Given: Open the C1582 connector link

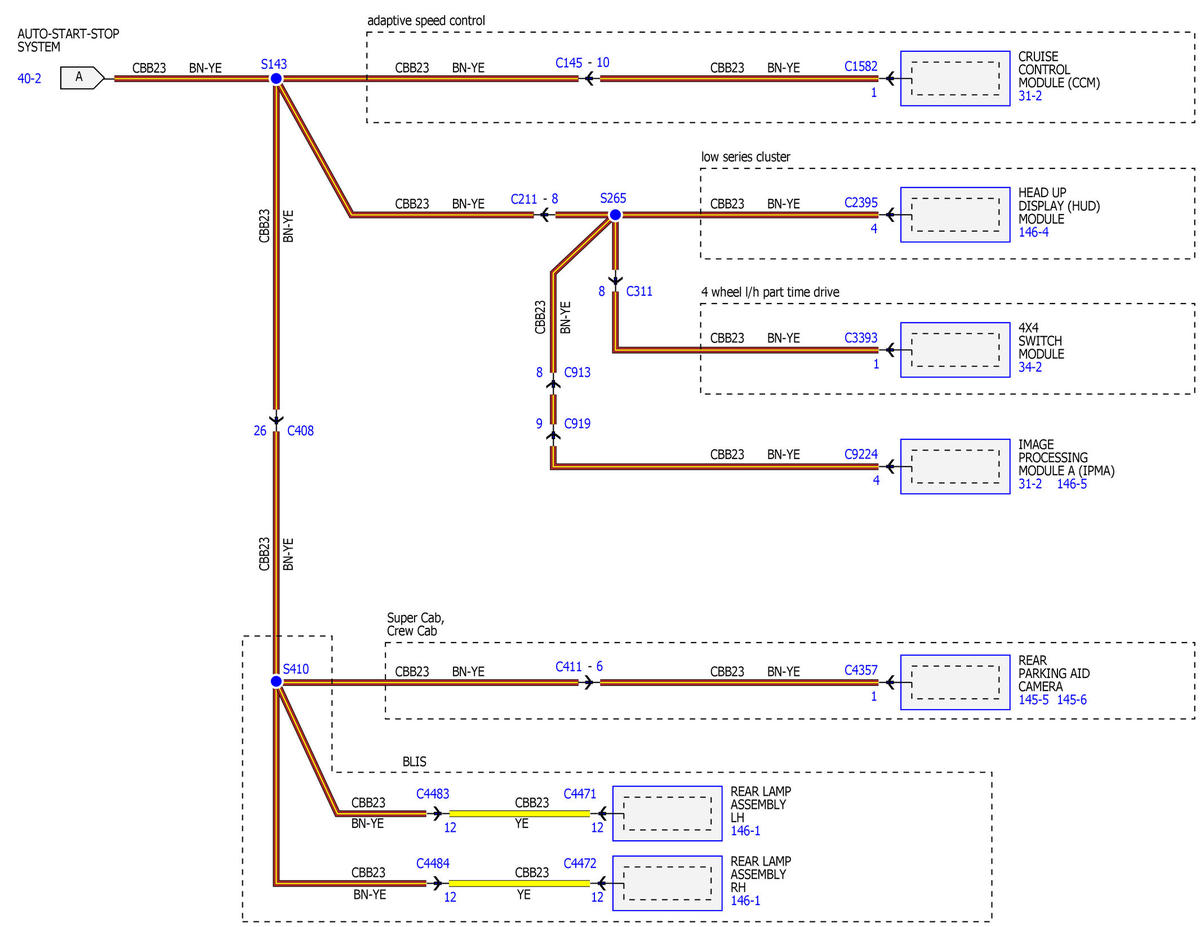Looking at the screenshot, I should coord(861,66).
